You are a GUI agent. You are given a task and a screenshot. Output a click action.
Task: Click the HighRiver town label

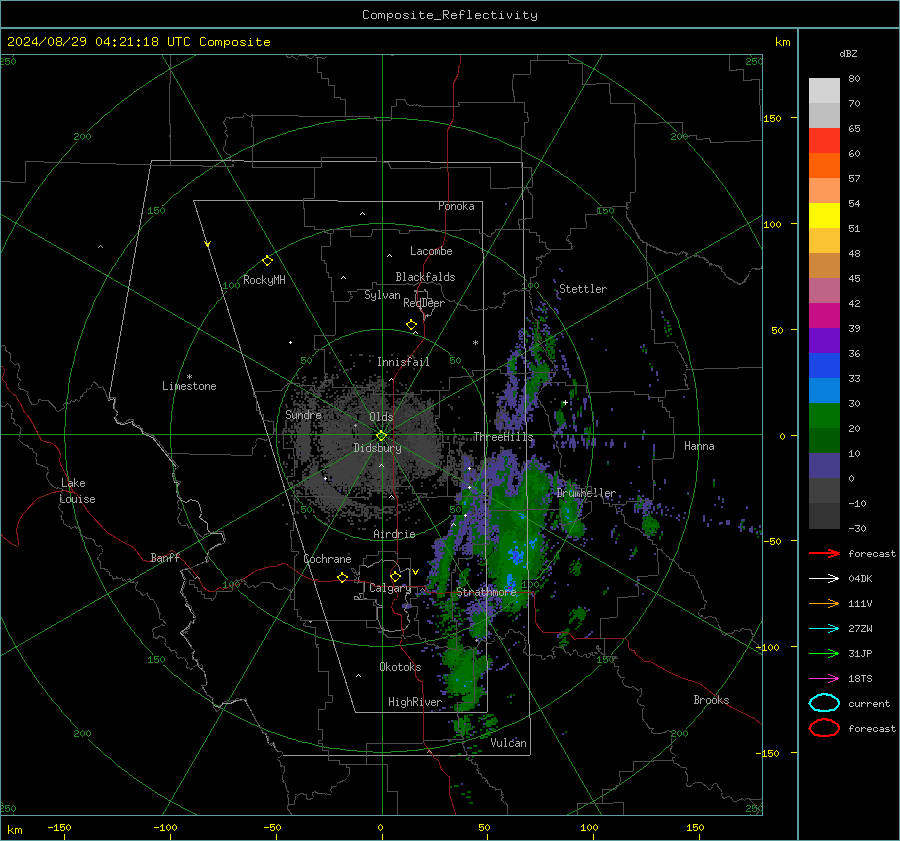click(x=415, y=702)
